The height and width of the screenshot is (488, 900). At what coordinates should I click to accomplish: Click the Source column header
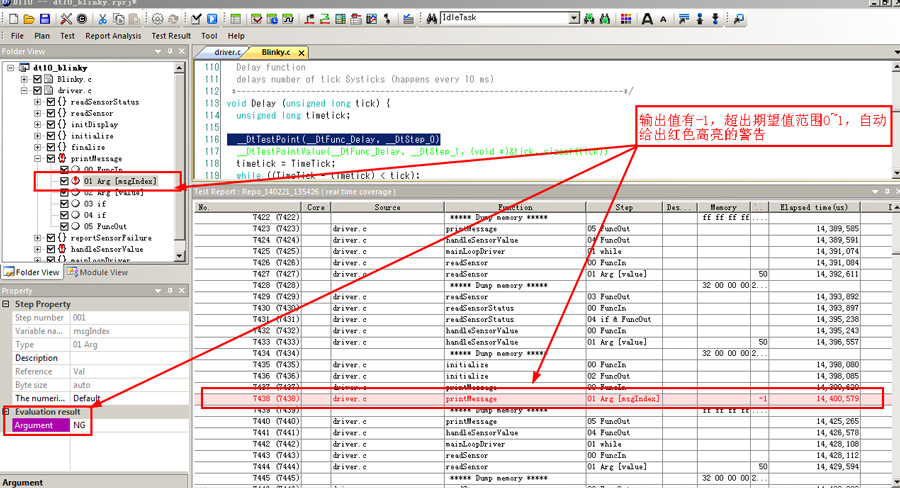click(387, 207)
